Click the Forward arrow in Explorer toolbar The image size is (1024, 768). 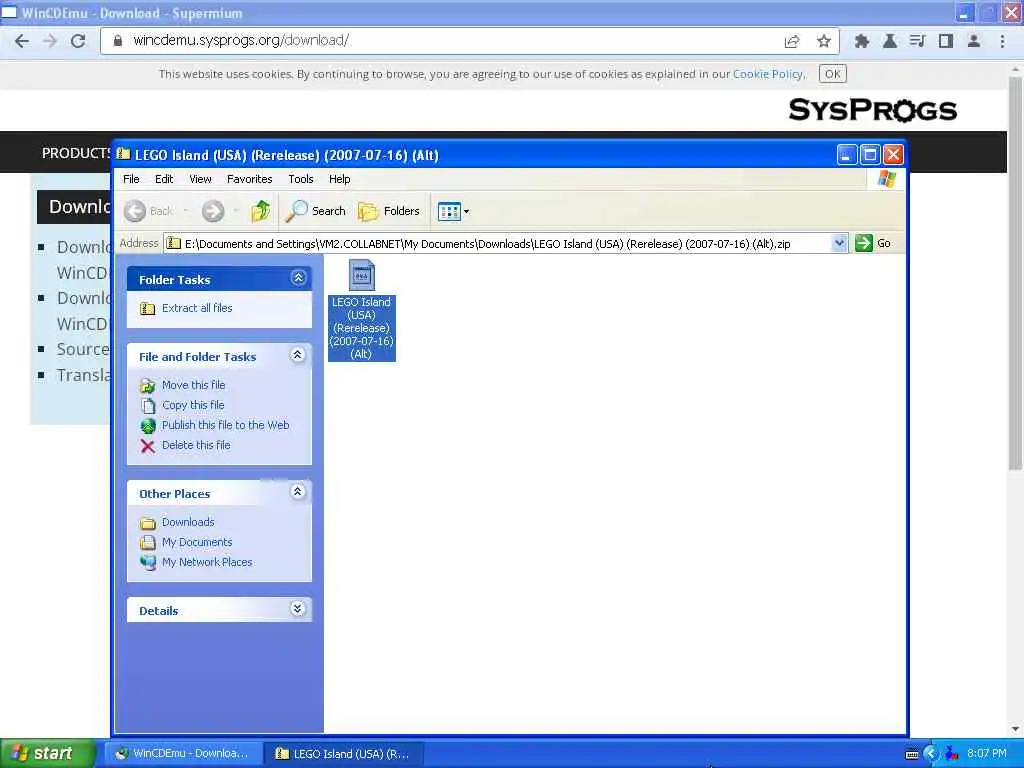point(213,211)
